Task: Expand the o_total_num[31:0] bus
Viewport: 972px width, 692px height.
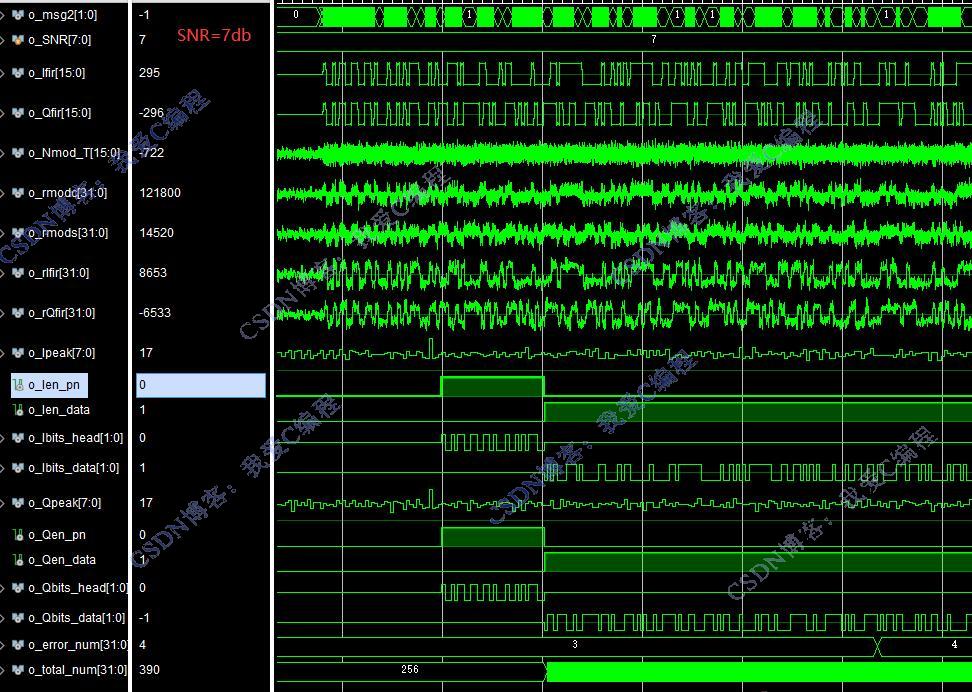Action: pyautogui.click(x=3, y=670)
